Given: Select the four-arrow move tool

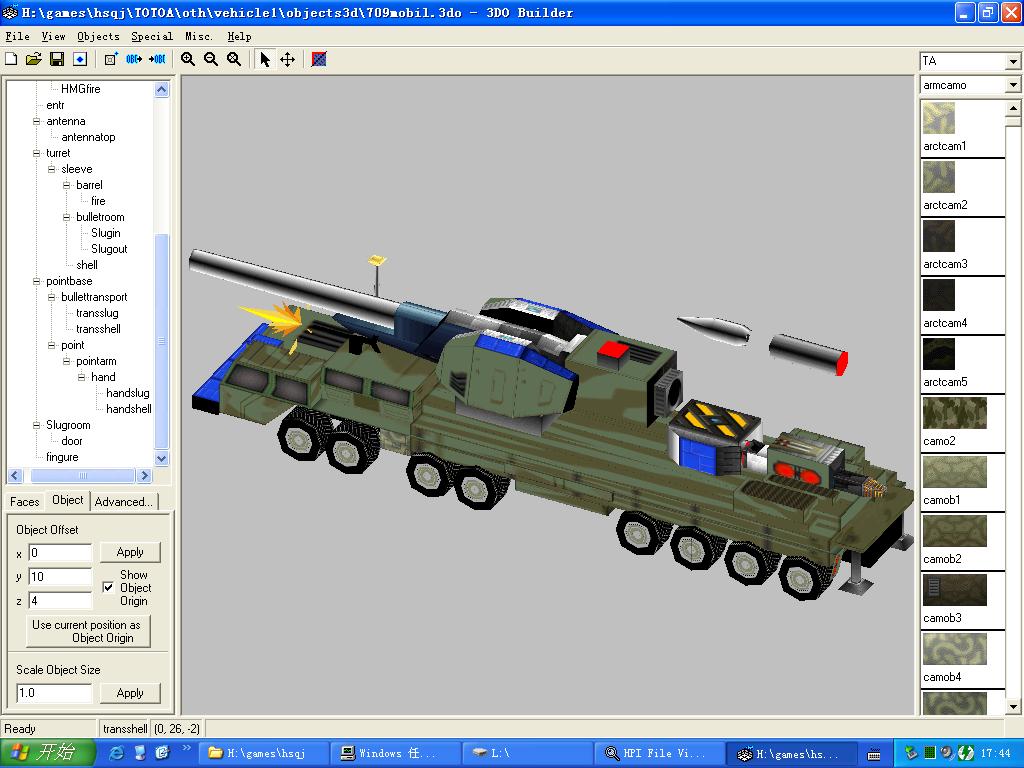Looking at the screenshot, I should [x=287, y=59].
